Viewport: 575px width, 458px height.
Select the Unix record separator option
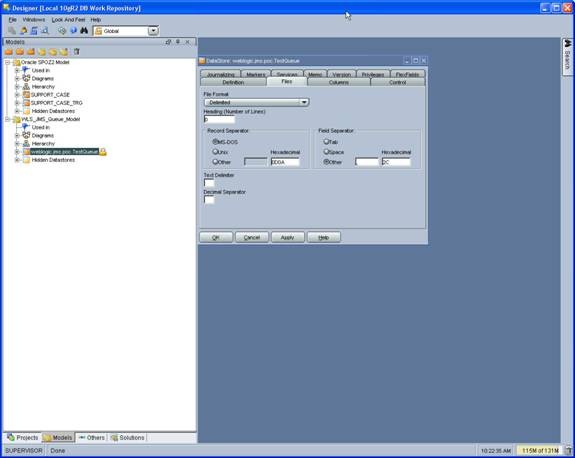220,151
